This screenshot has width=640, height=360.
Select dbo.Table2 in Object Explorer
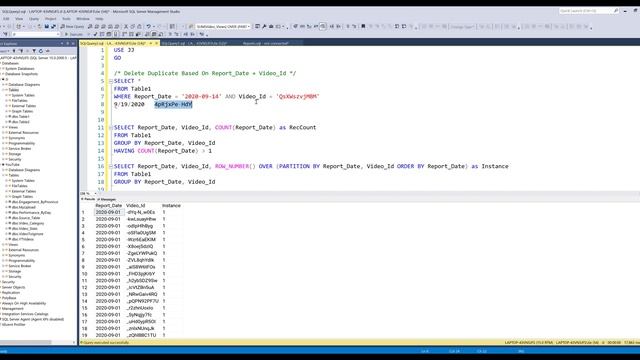tap(20, 122)
